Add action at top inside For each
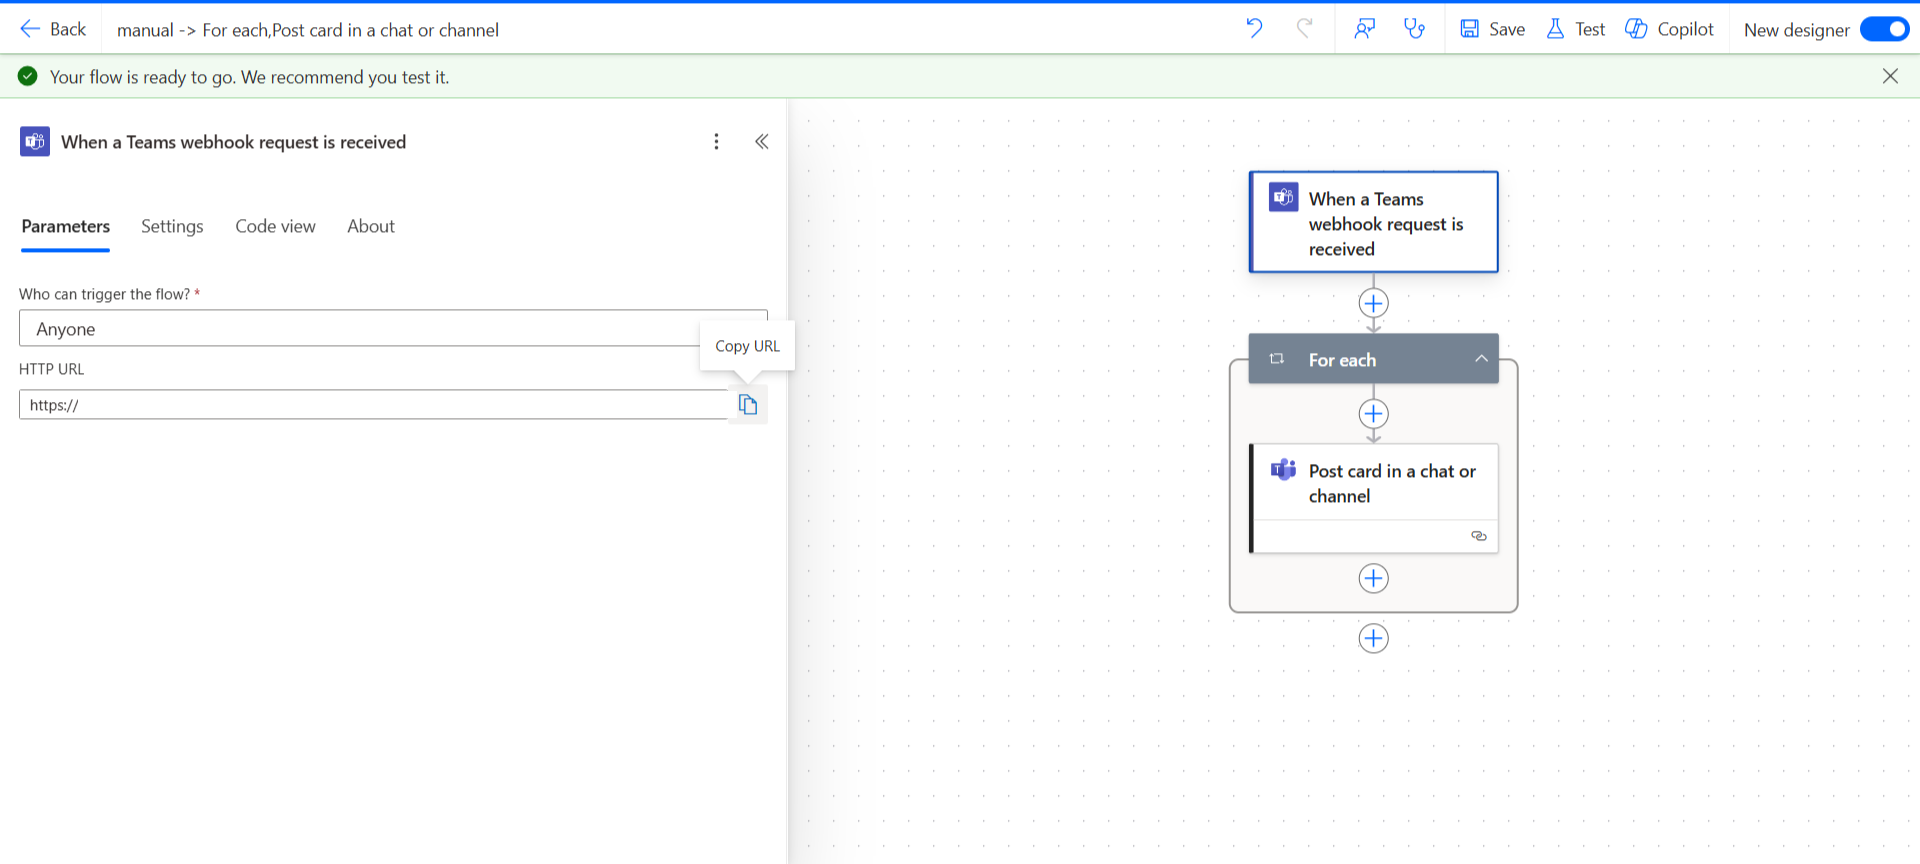This screenshot has height=864, width=1920. (1374, 414)
